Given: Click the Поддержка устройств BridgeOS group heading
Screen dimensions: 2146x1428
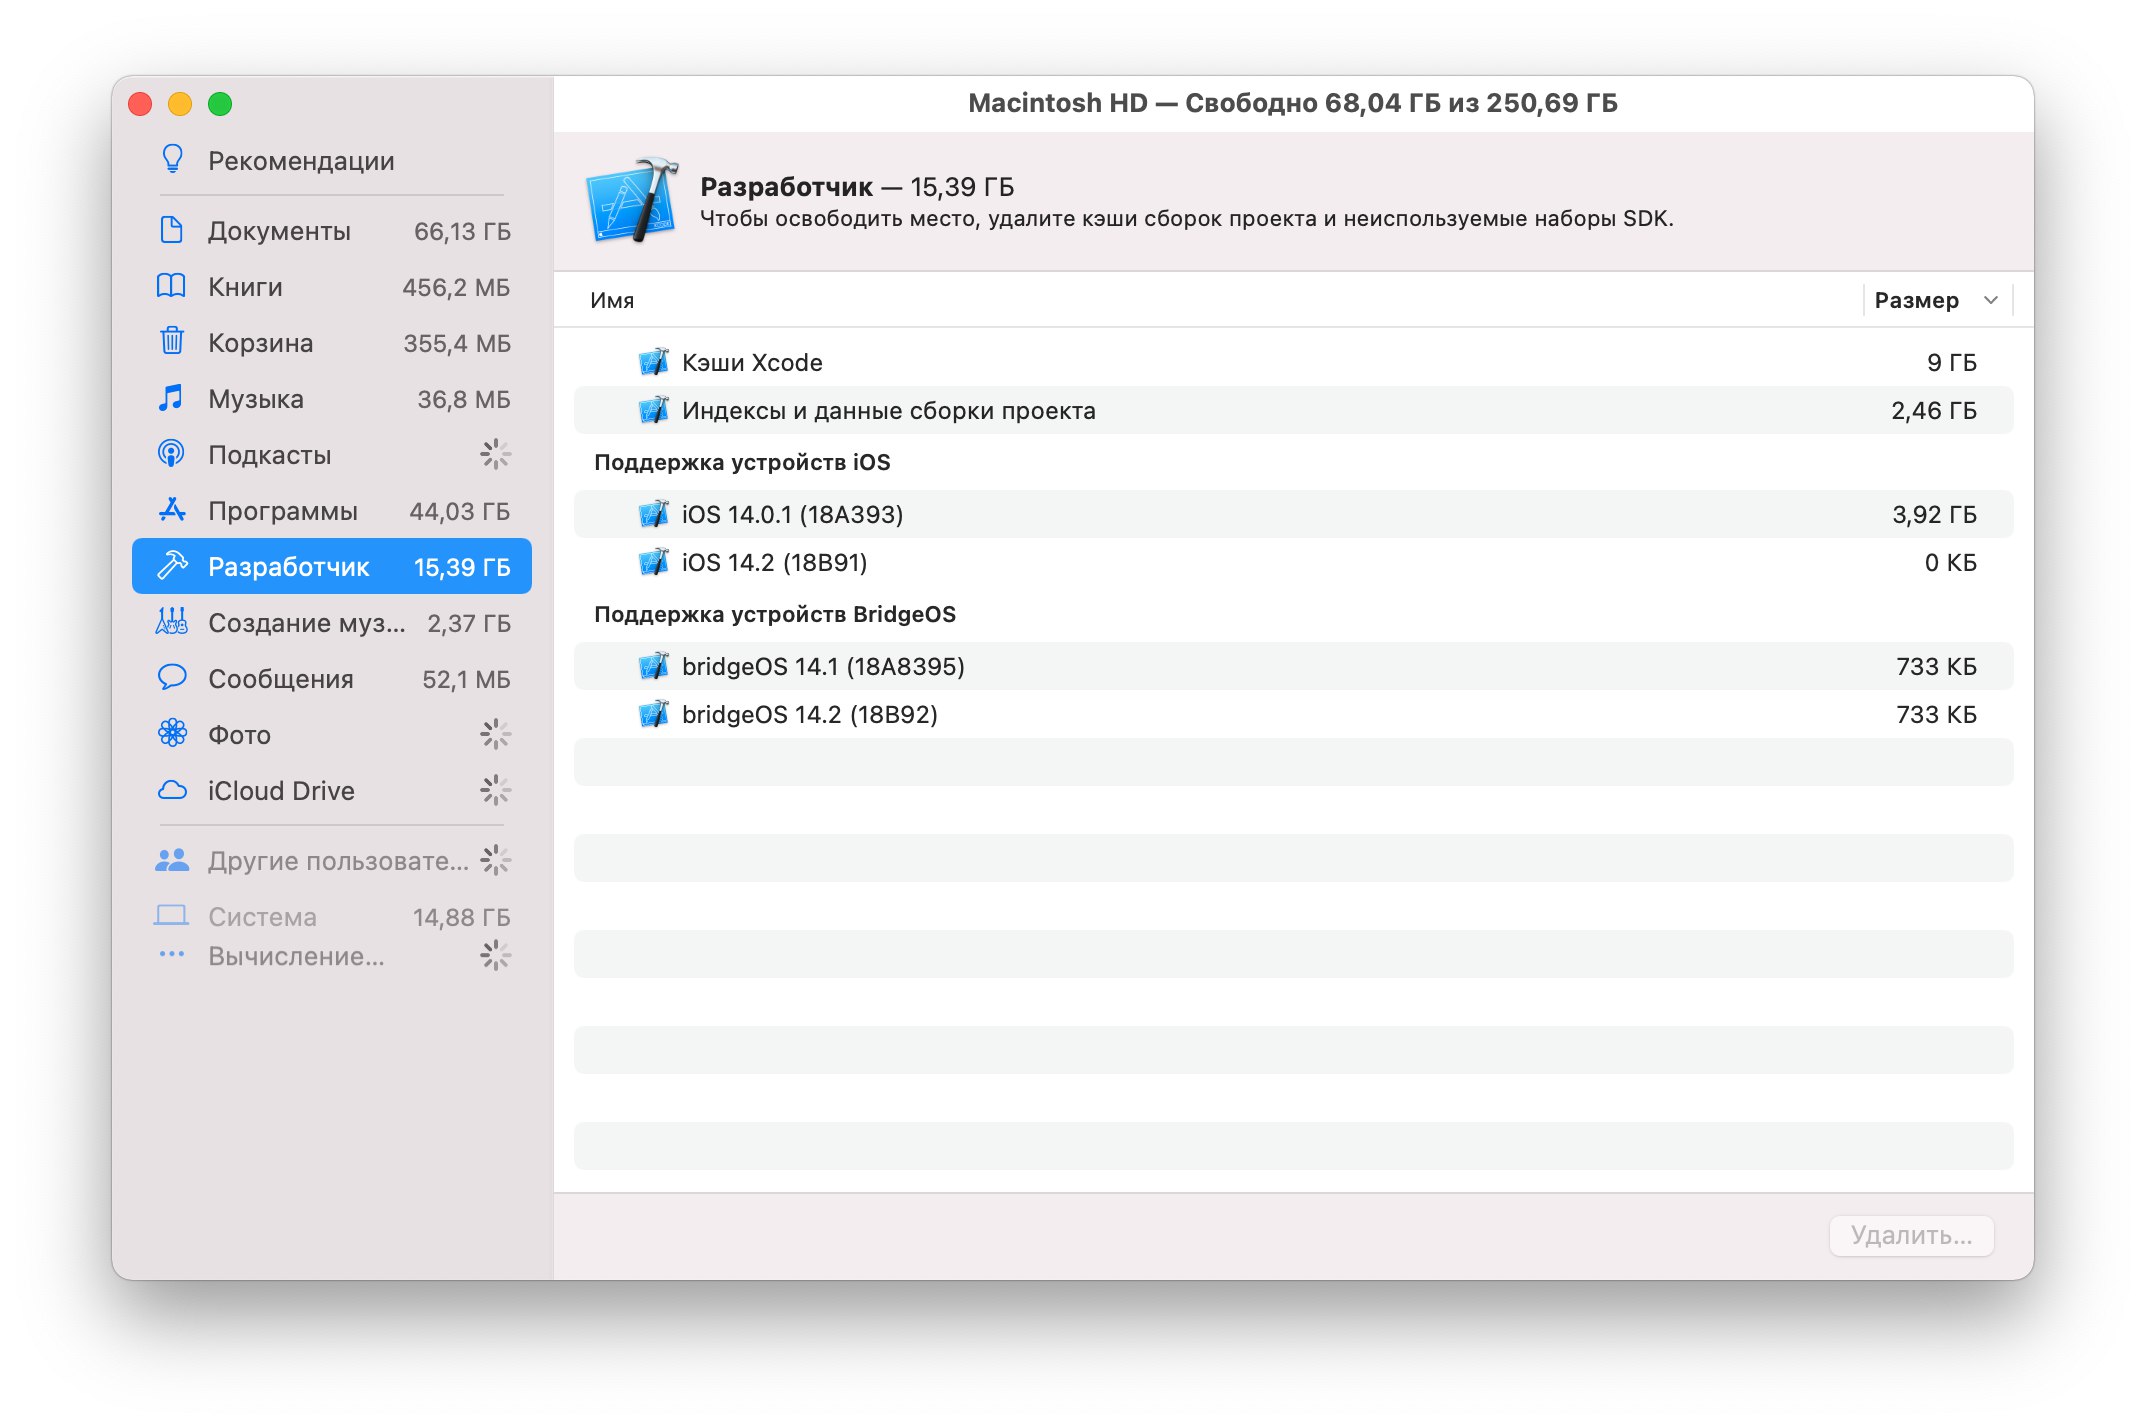Looking at the screenshot, I should point(775,614).
